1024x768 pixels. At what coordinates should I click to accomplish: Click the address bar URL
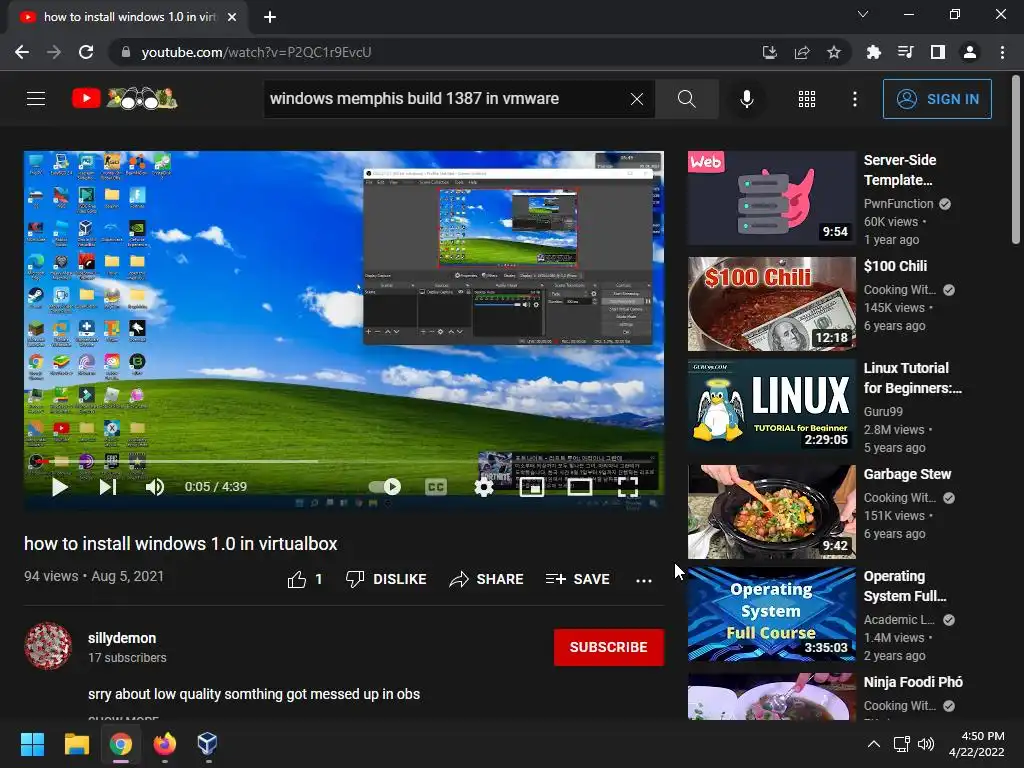coord(256,52)
